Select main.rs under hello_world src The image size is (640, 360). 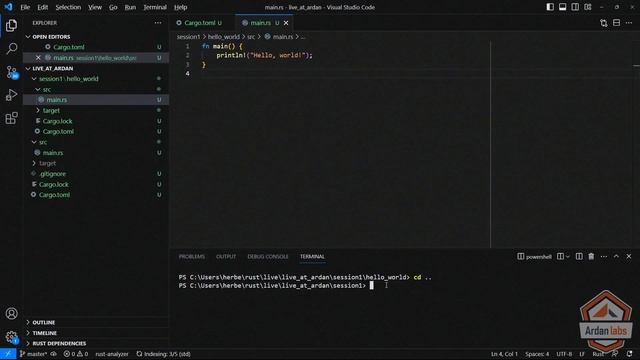[96, 100]
